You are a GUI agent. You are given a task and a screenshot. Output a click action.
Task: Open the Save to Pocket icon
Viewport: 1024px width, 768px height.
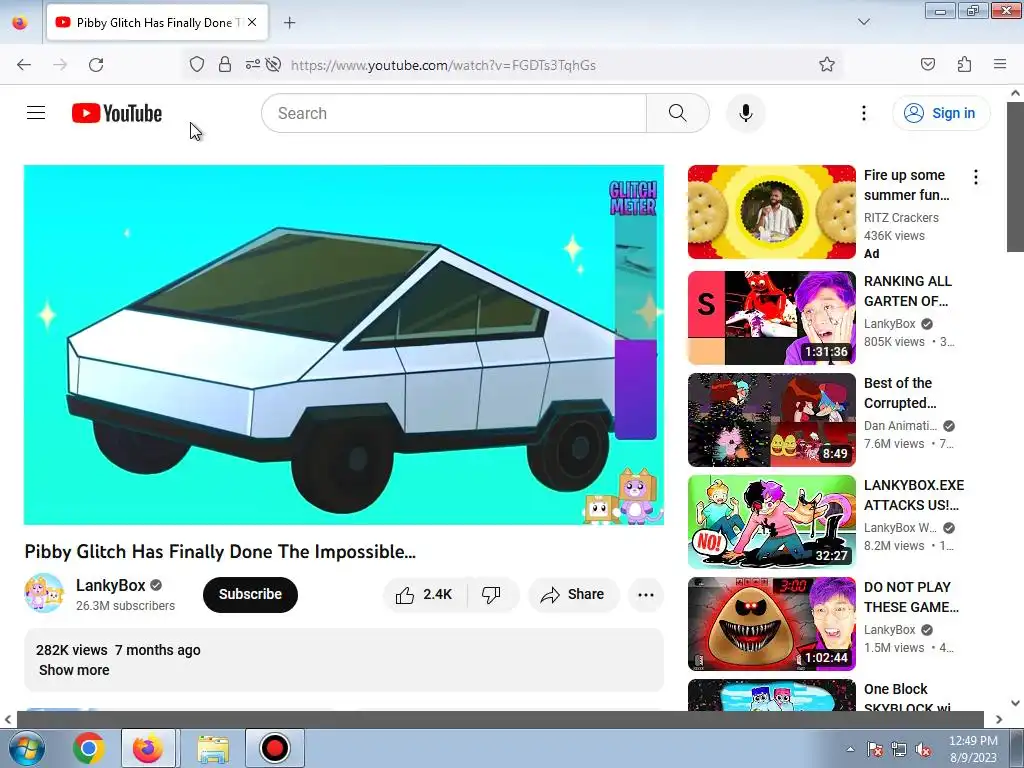point(927,64)
